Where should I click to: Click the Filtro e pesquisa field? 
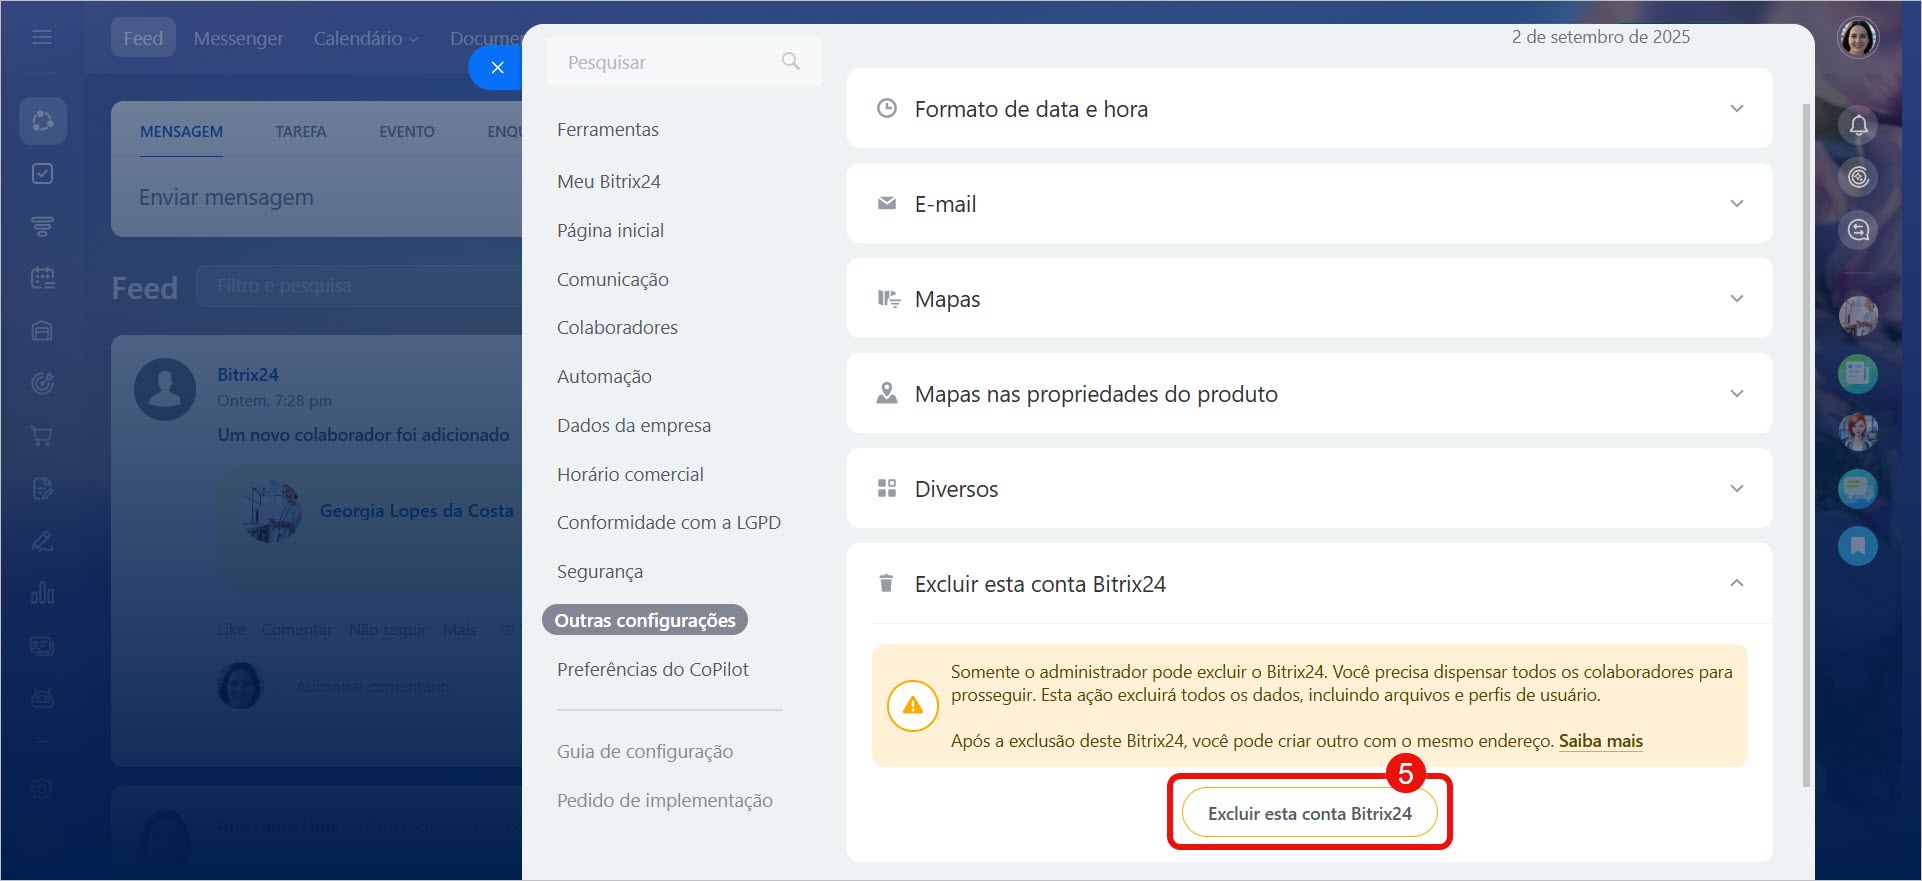[x=360, y=286]
